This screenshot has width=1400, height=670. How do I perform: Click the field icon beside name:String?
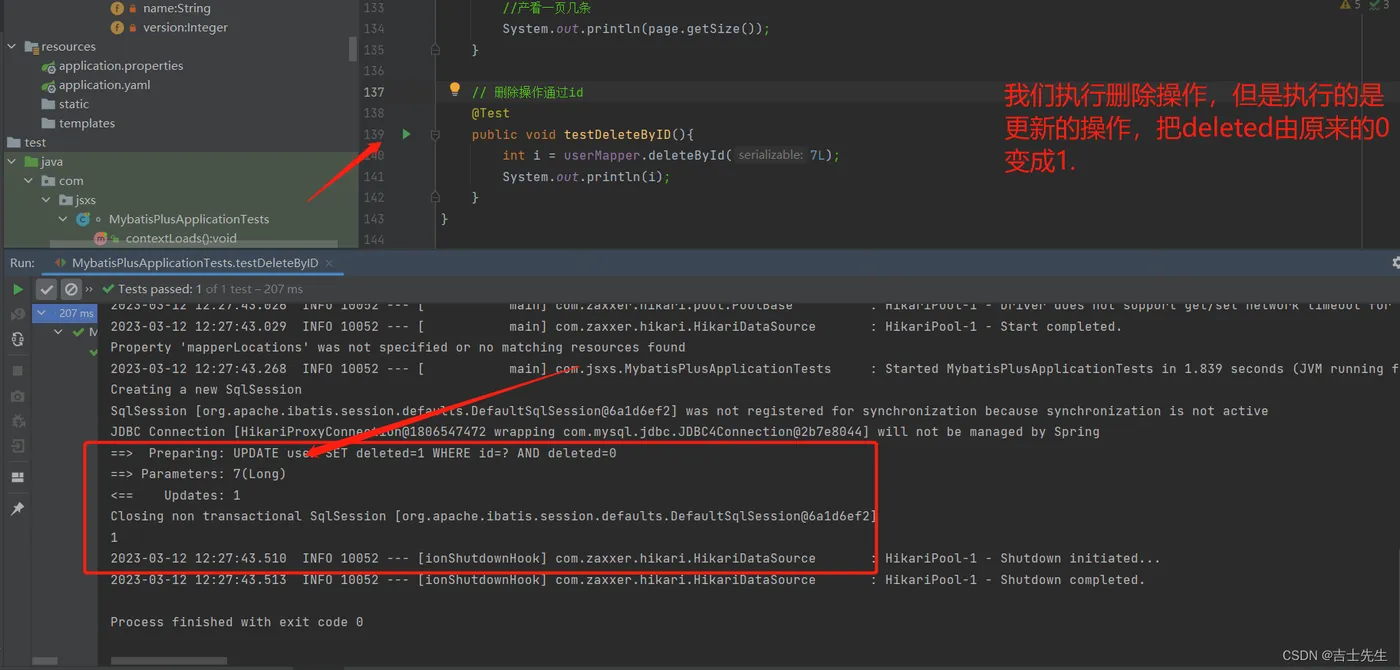pyautogui.click(x=117, y=8)
